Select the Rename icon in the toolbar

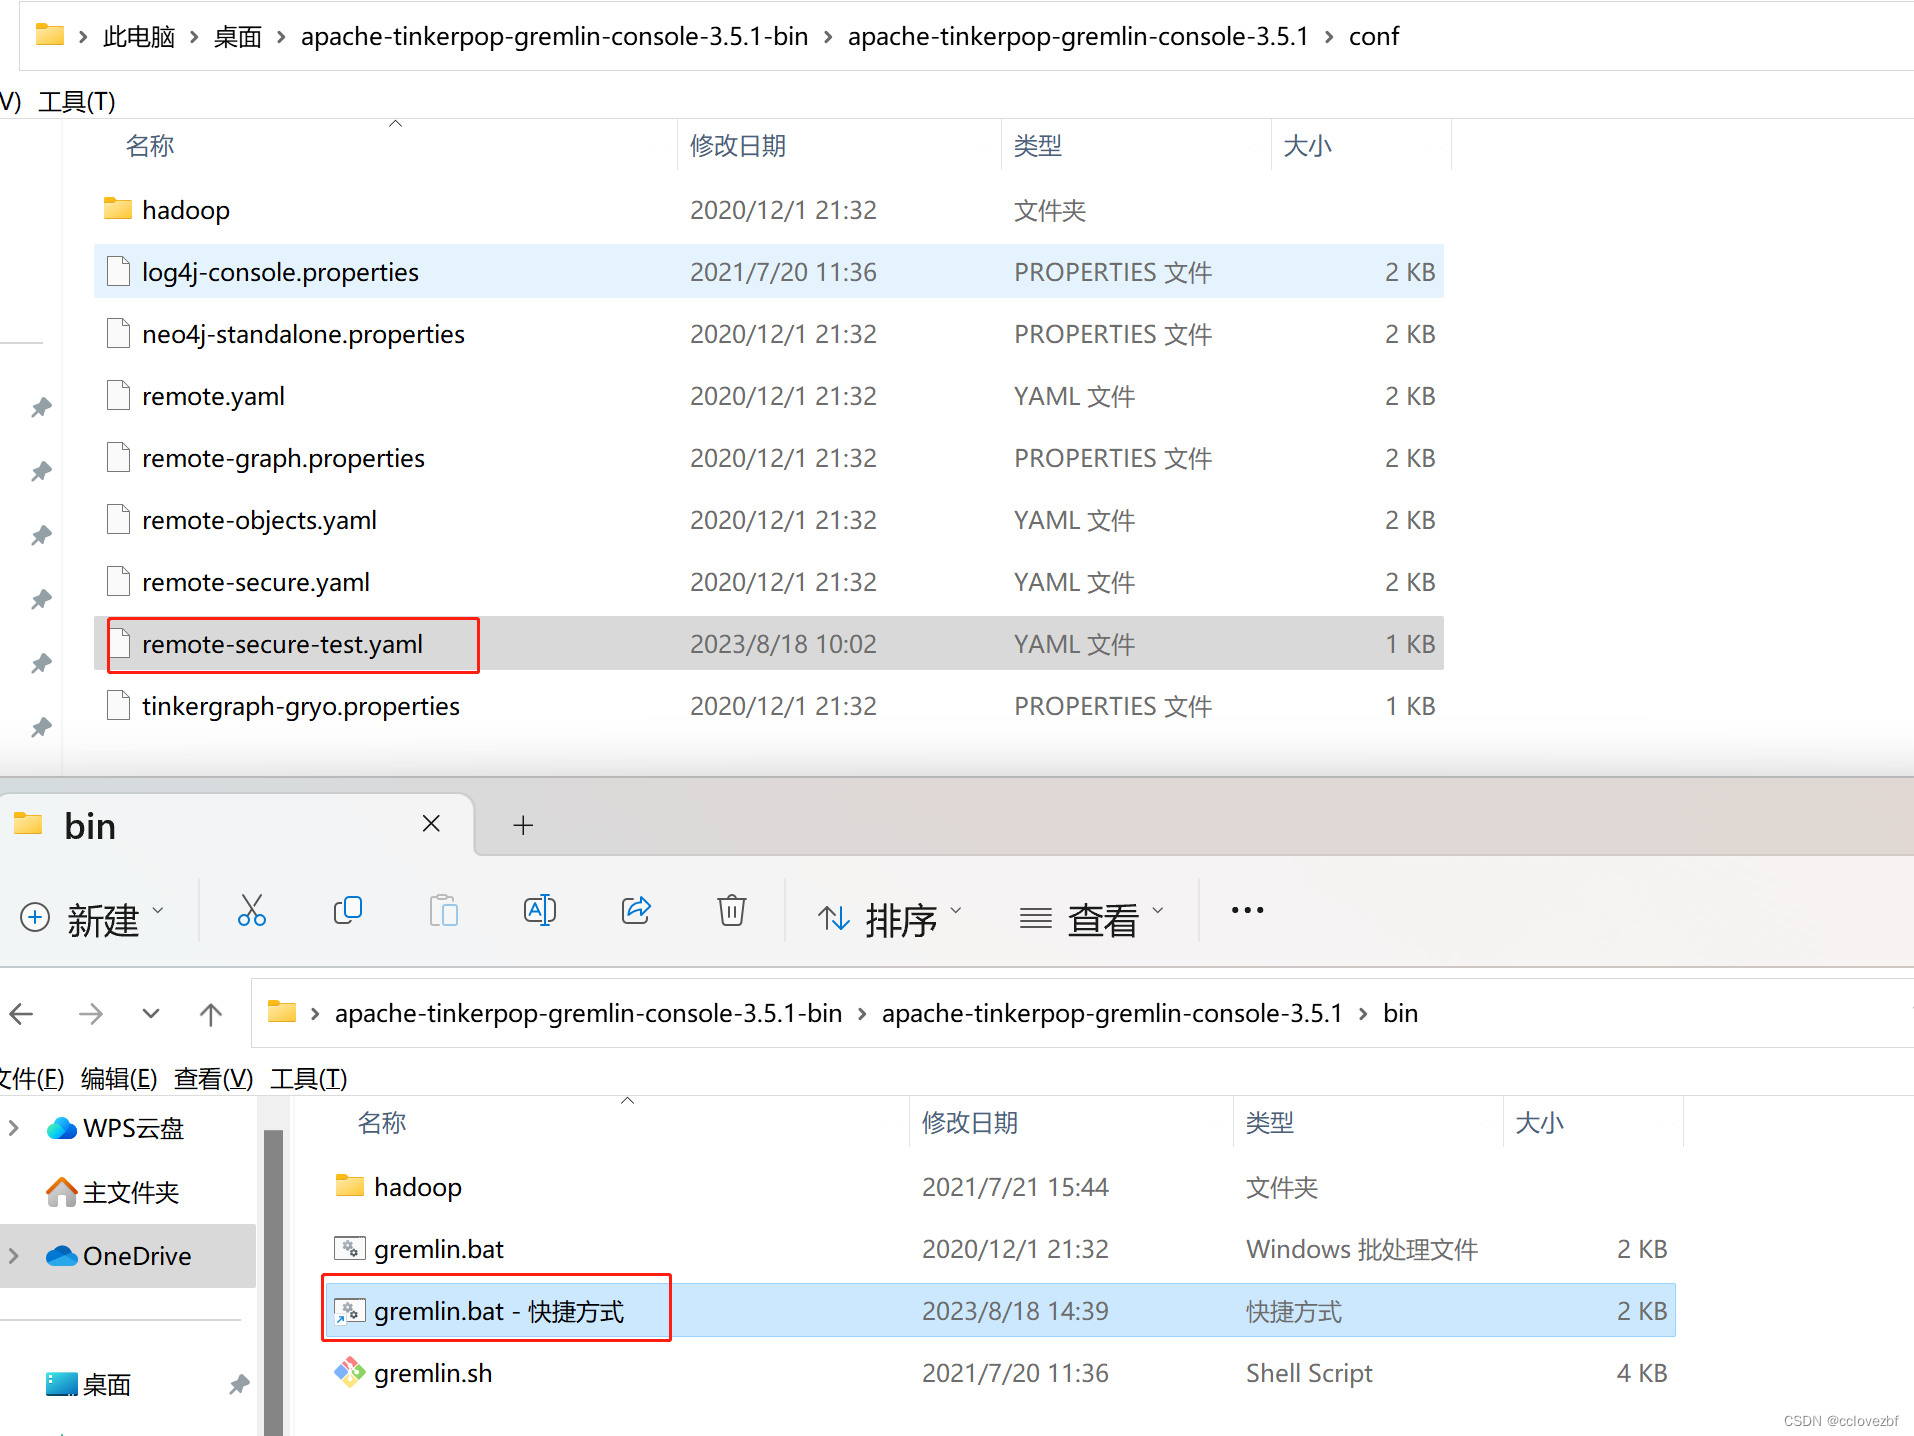[539, 910]
